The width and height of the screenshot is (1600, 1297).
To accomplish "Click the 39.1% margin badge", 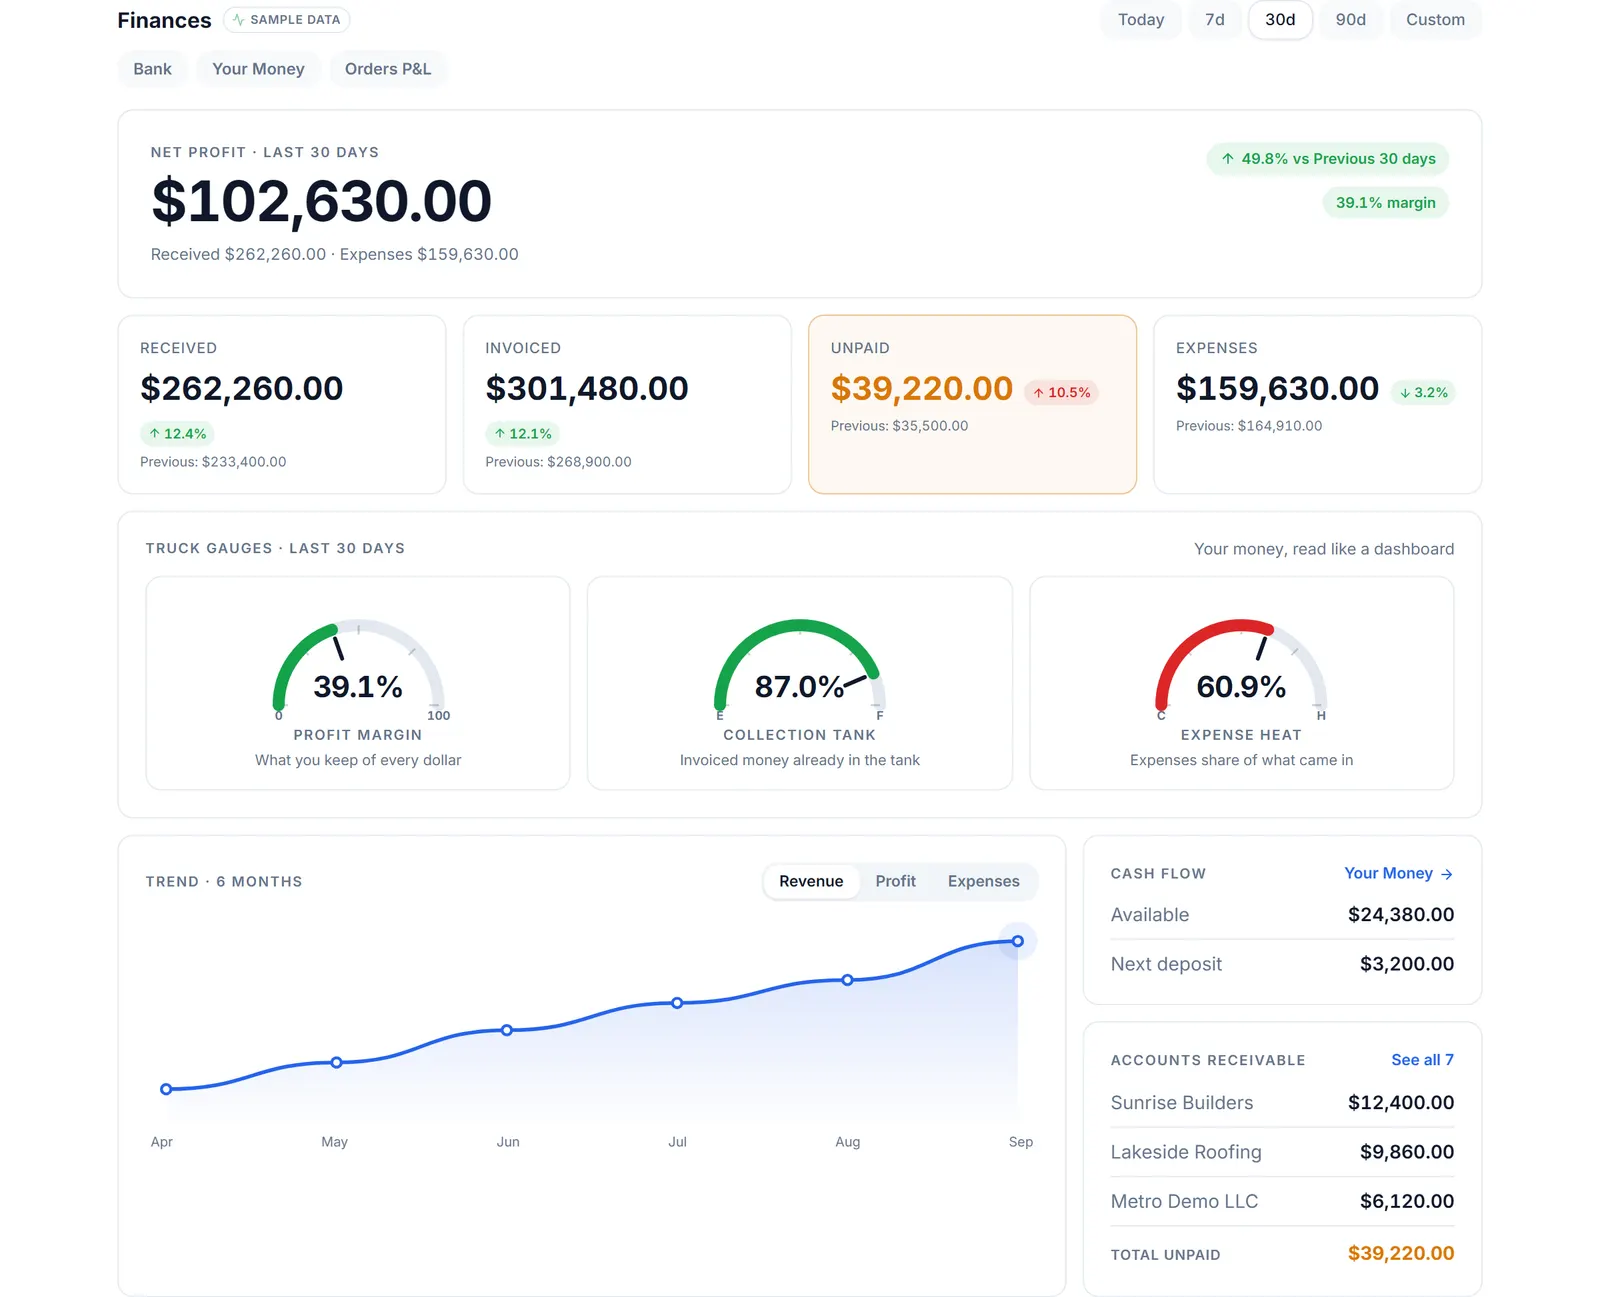I will pos(1385,203).
